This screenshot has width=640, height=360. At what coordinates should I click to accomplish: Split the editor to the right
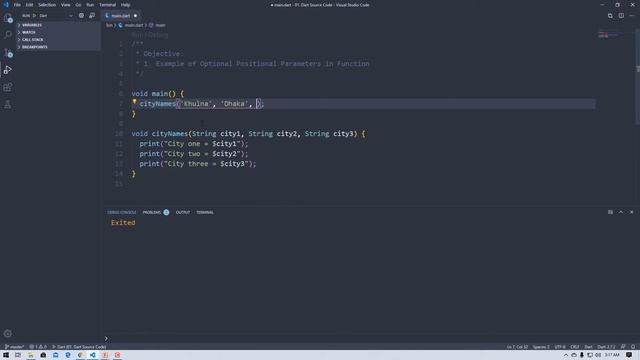(621, 16)
